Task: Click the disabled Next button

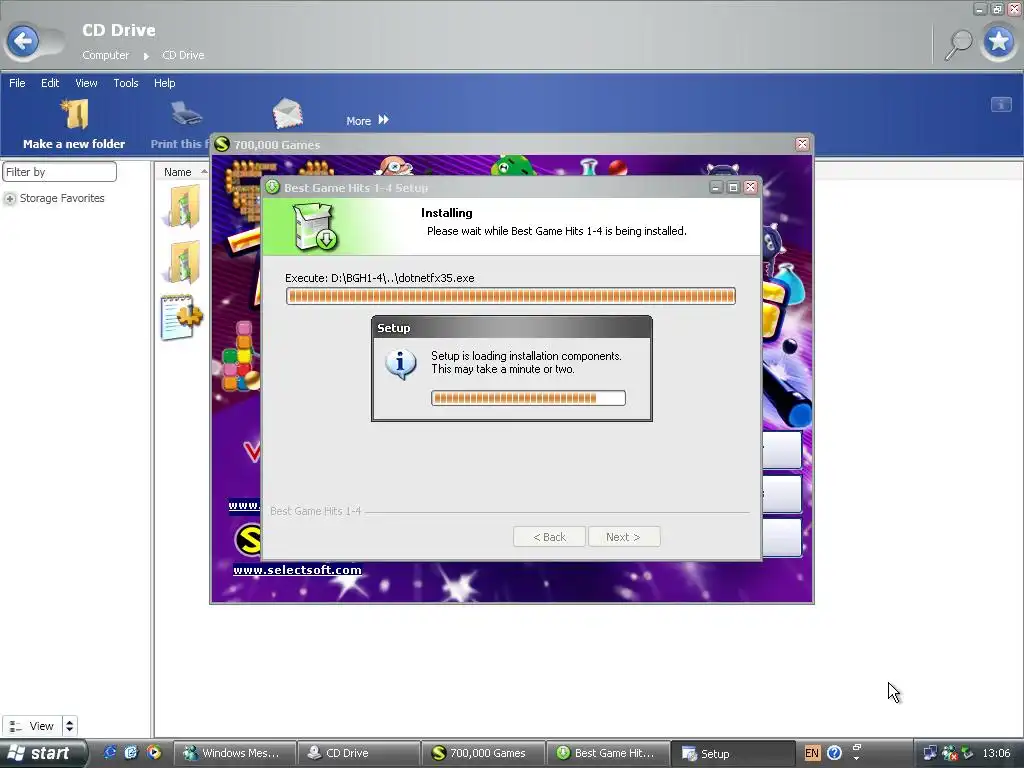Action: [x=624, y=537]
